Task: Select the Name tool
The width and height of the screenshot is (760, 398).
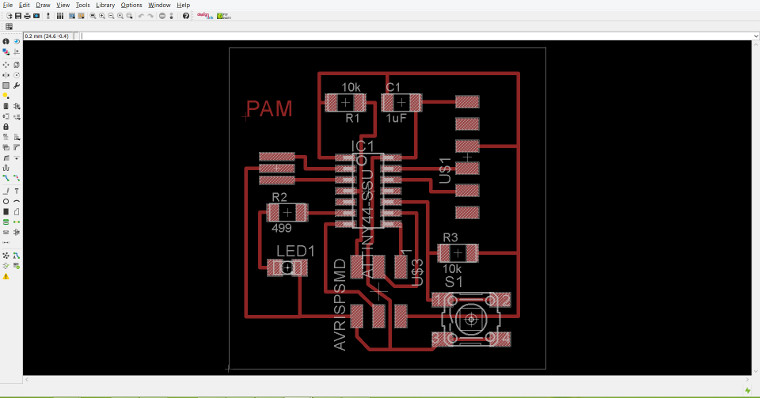Action: (6, 137)
